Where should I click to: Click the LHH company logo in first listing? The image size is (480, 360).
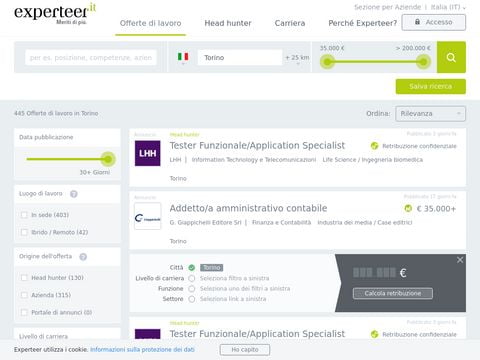[147, 153]
